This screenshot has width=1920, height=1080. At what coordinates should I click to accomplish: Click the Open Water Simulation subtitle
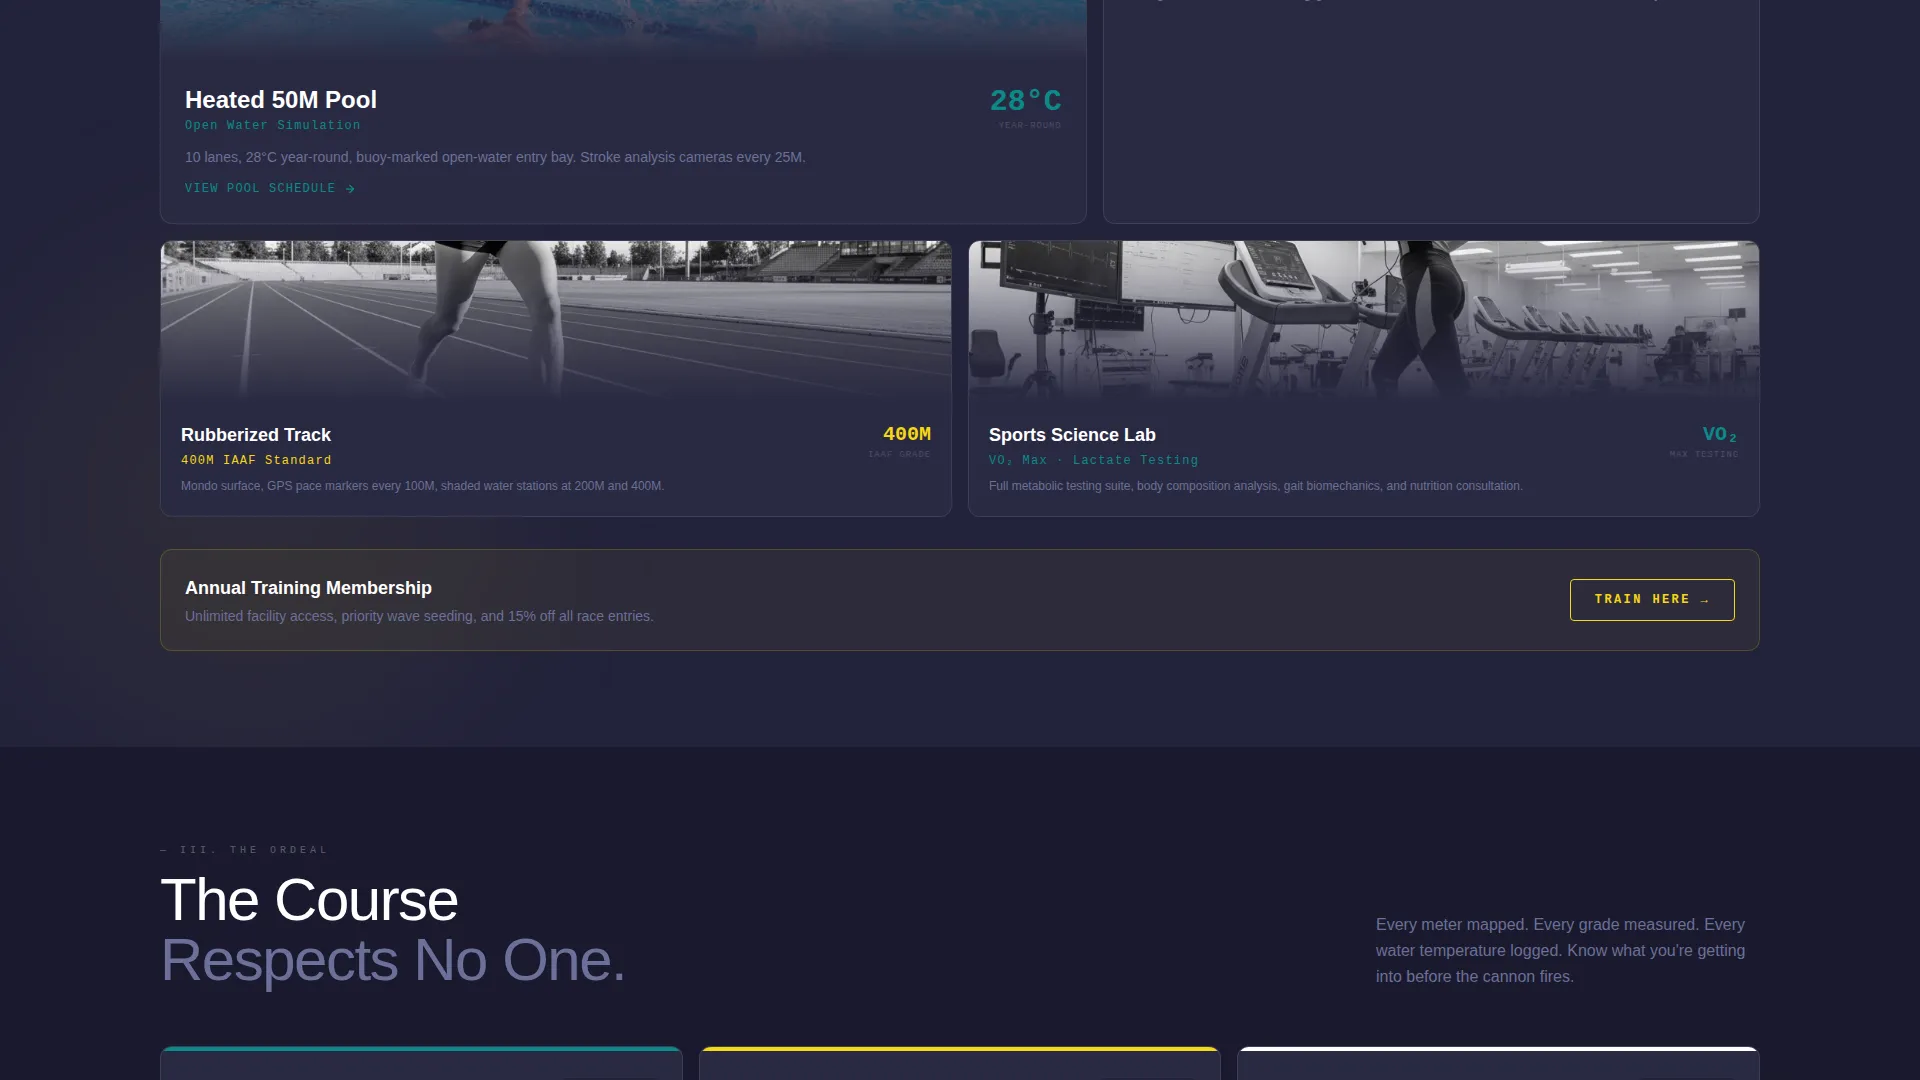point(273,125)
